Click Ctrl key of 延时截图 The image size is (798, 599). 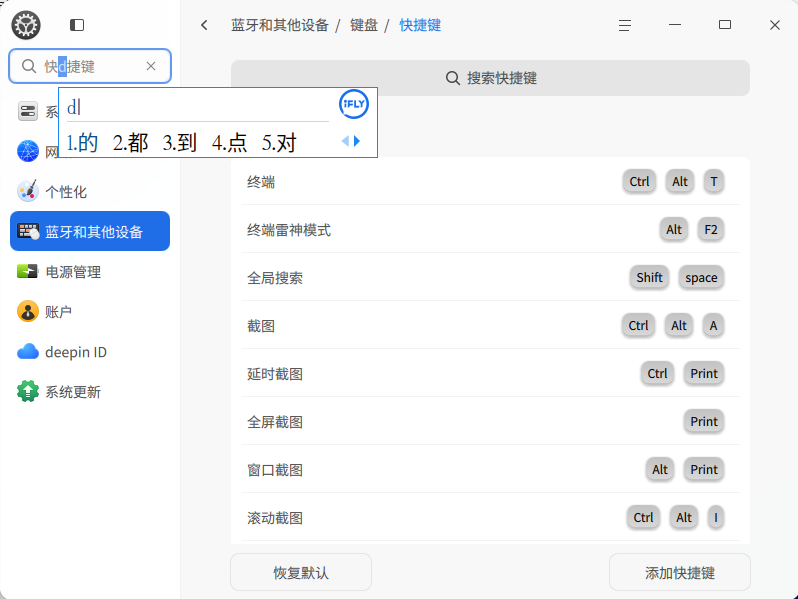(x=658, y=373)
